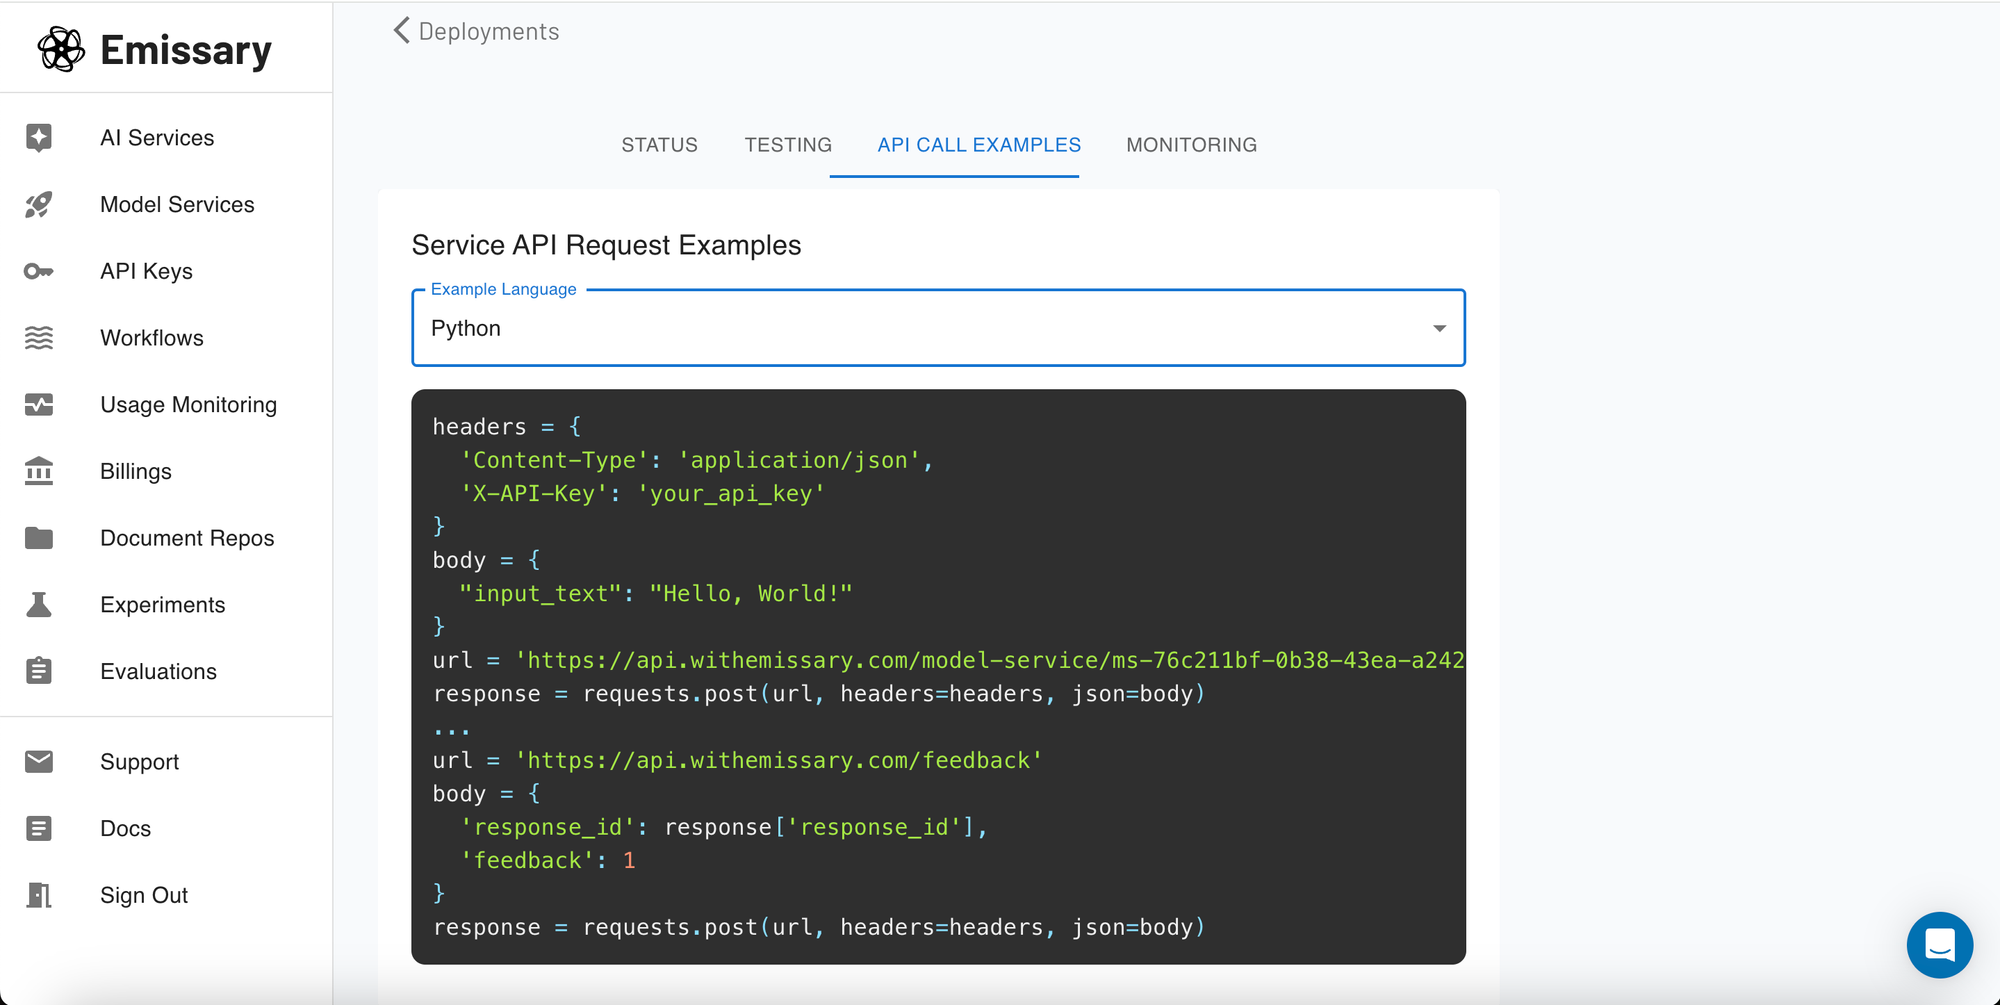Click the Model Services rocket icon

39,204
